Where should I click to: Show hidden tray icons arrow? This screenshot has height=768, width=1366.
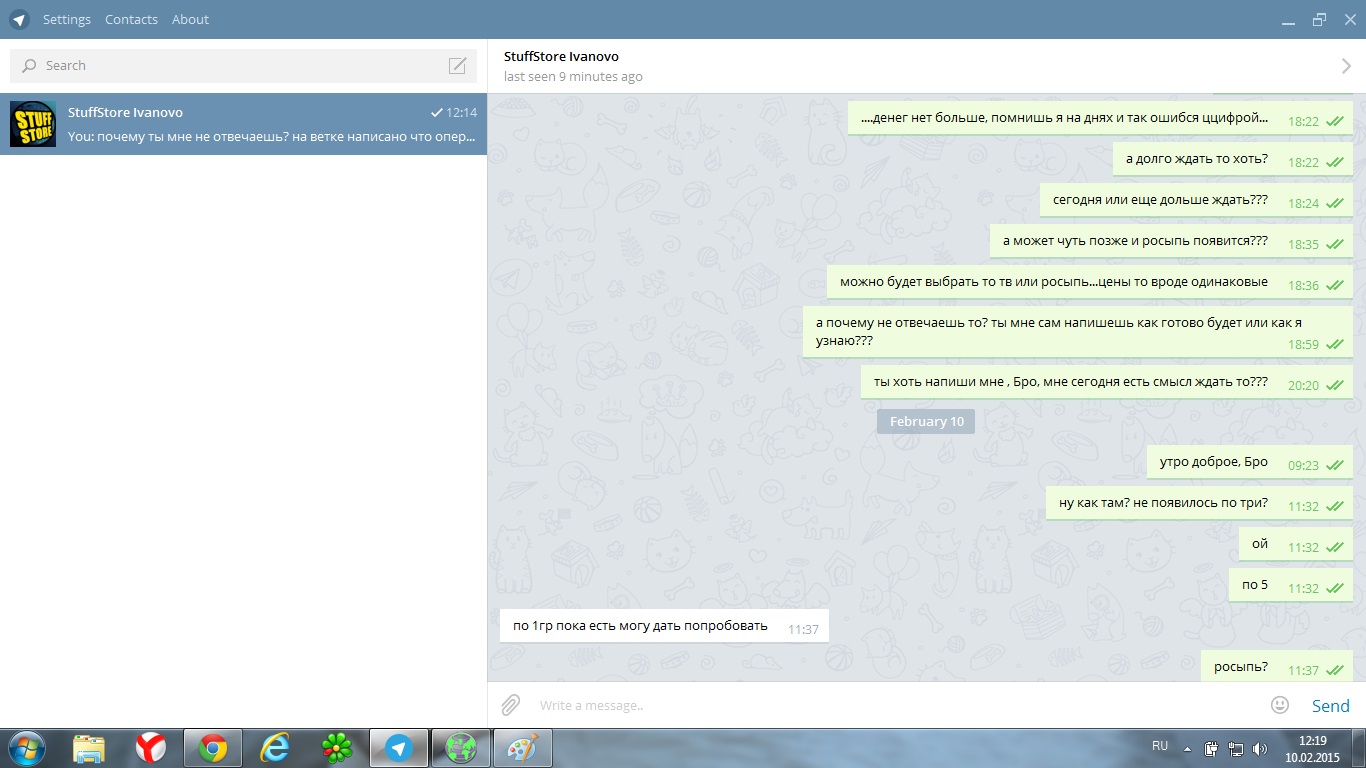click(x=1187, y=748)
